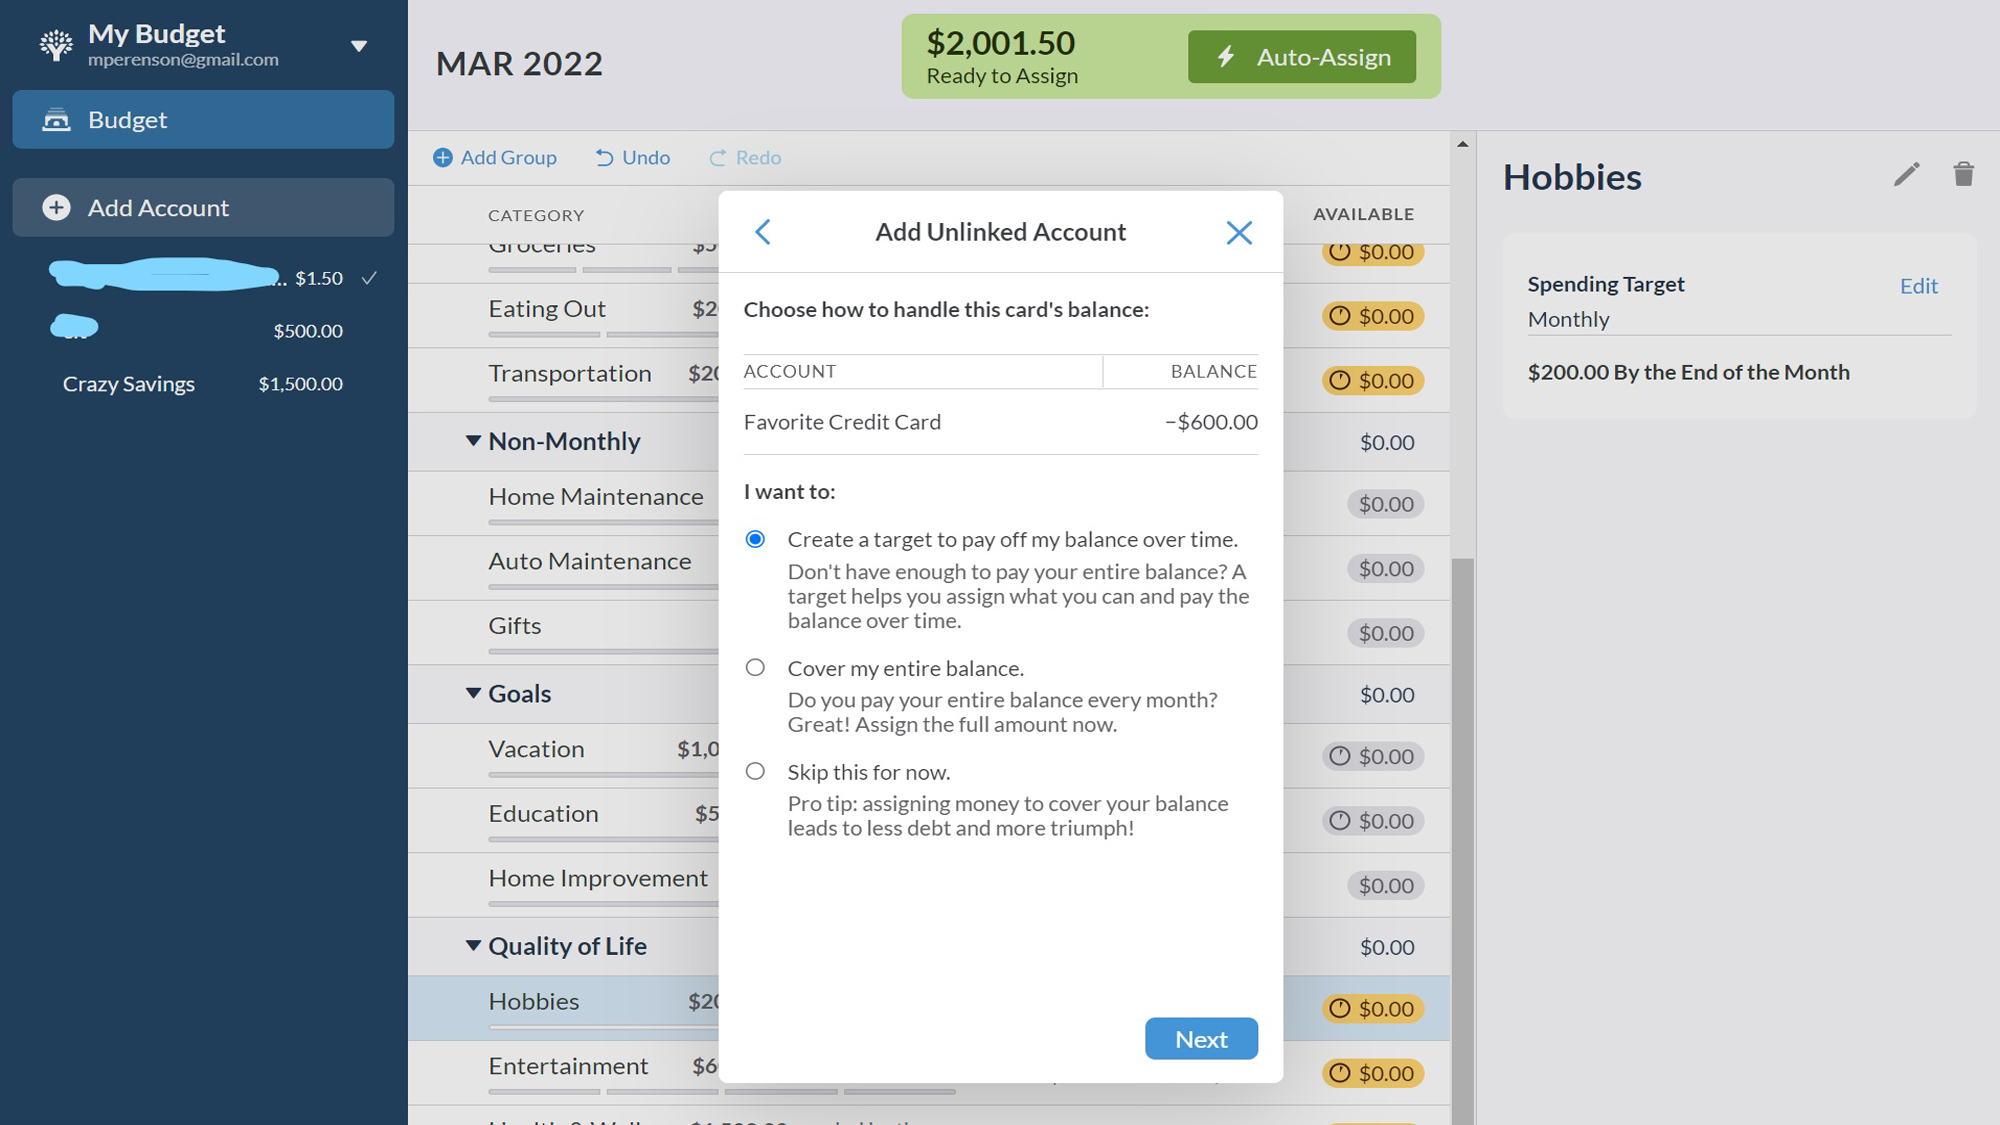This screenshot has height=1125, width=2000.
Task: Select 'Create a target to pay off' option
Action: tap(755, 540)
